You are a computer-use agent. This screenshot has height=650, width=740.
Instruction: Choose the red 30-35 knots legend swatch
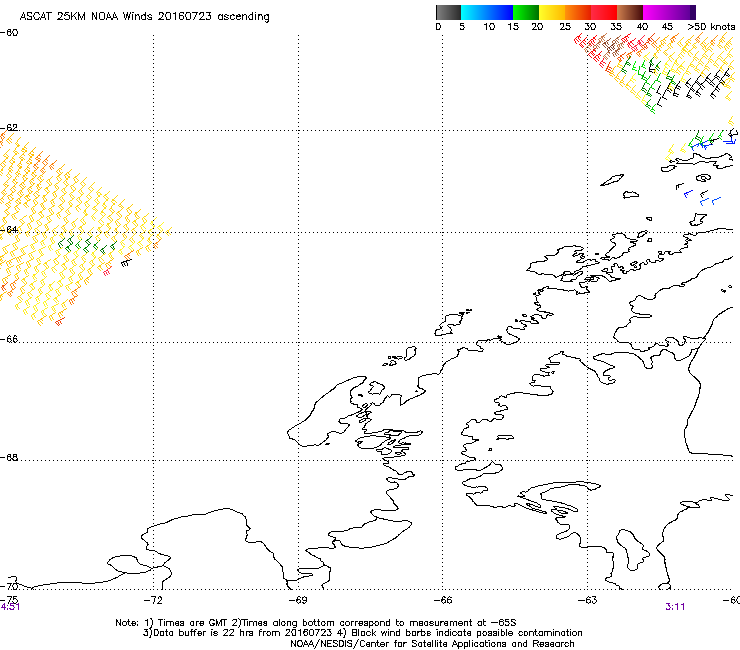604,12
